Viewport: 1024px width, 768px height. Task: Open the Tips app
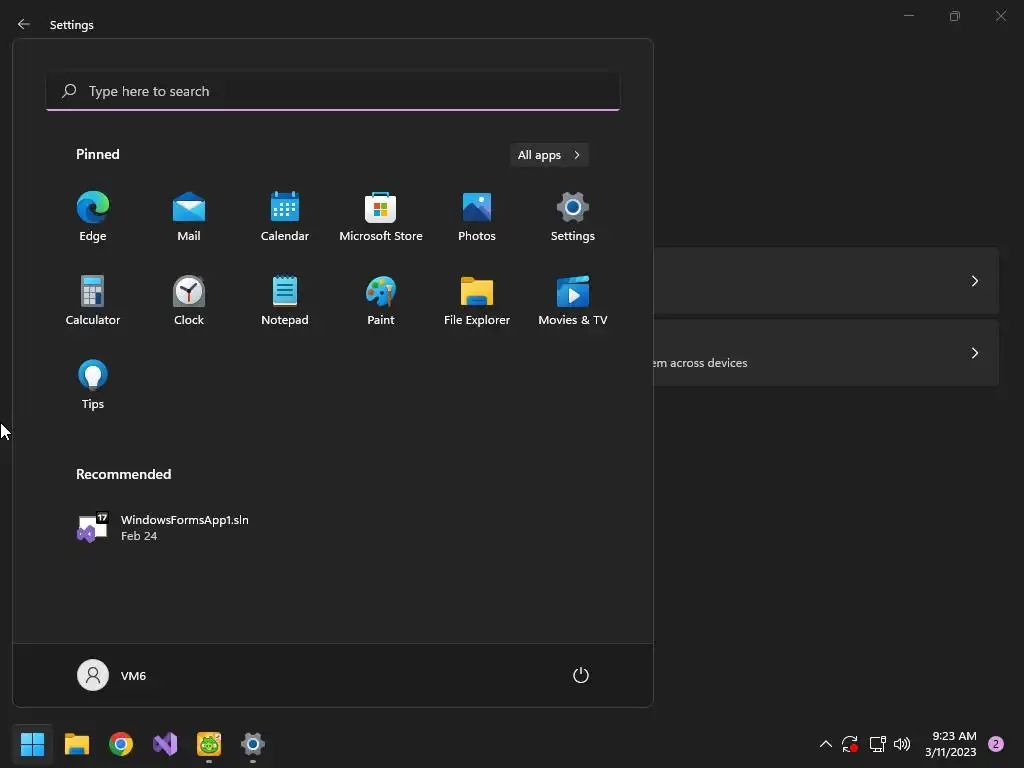coord(93,385)
